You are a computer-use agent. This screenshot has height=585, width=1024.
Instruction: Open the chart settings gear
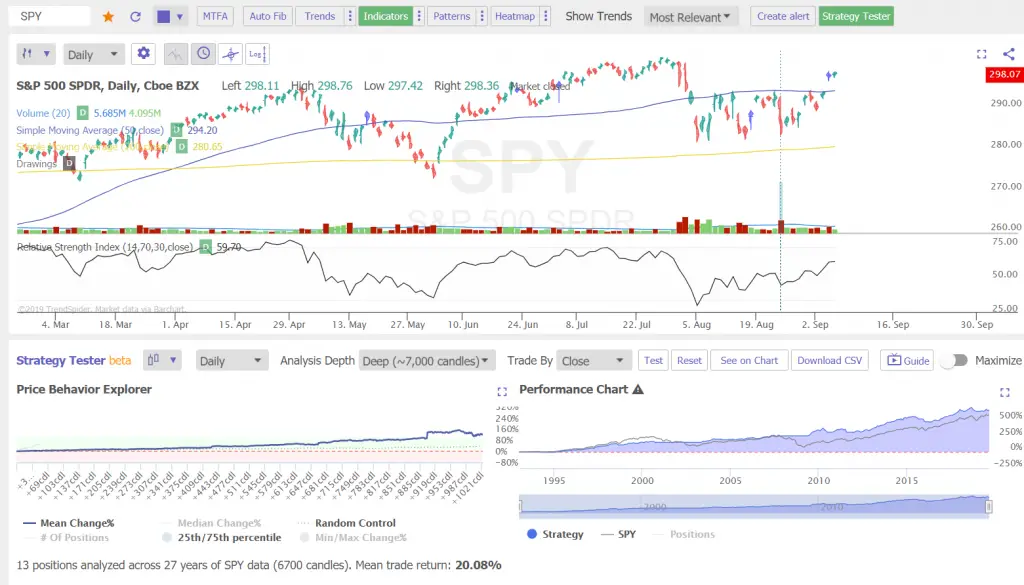[143, 54]
